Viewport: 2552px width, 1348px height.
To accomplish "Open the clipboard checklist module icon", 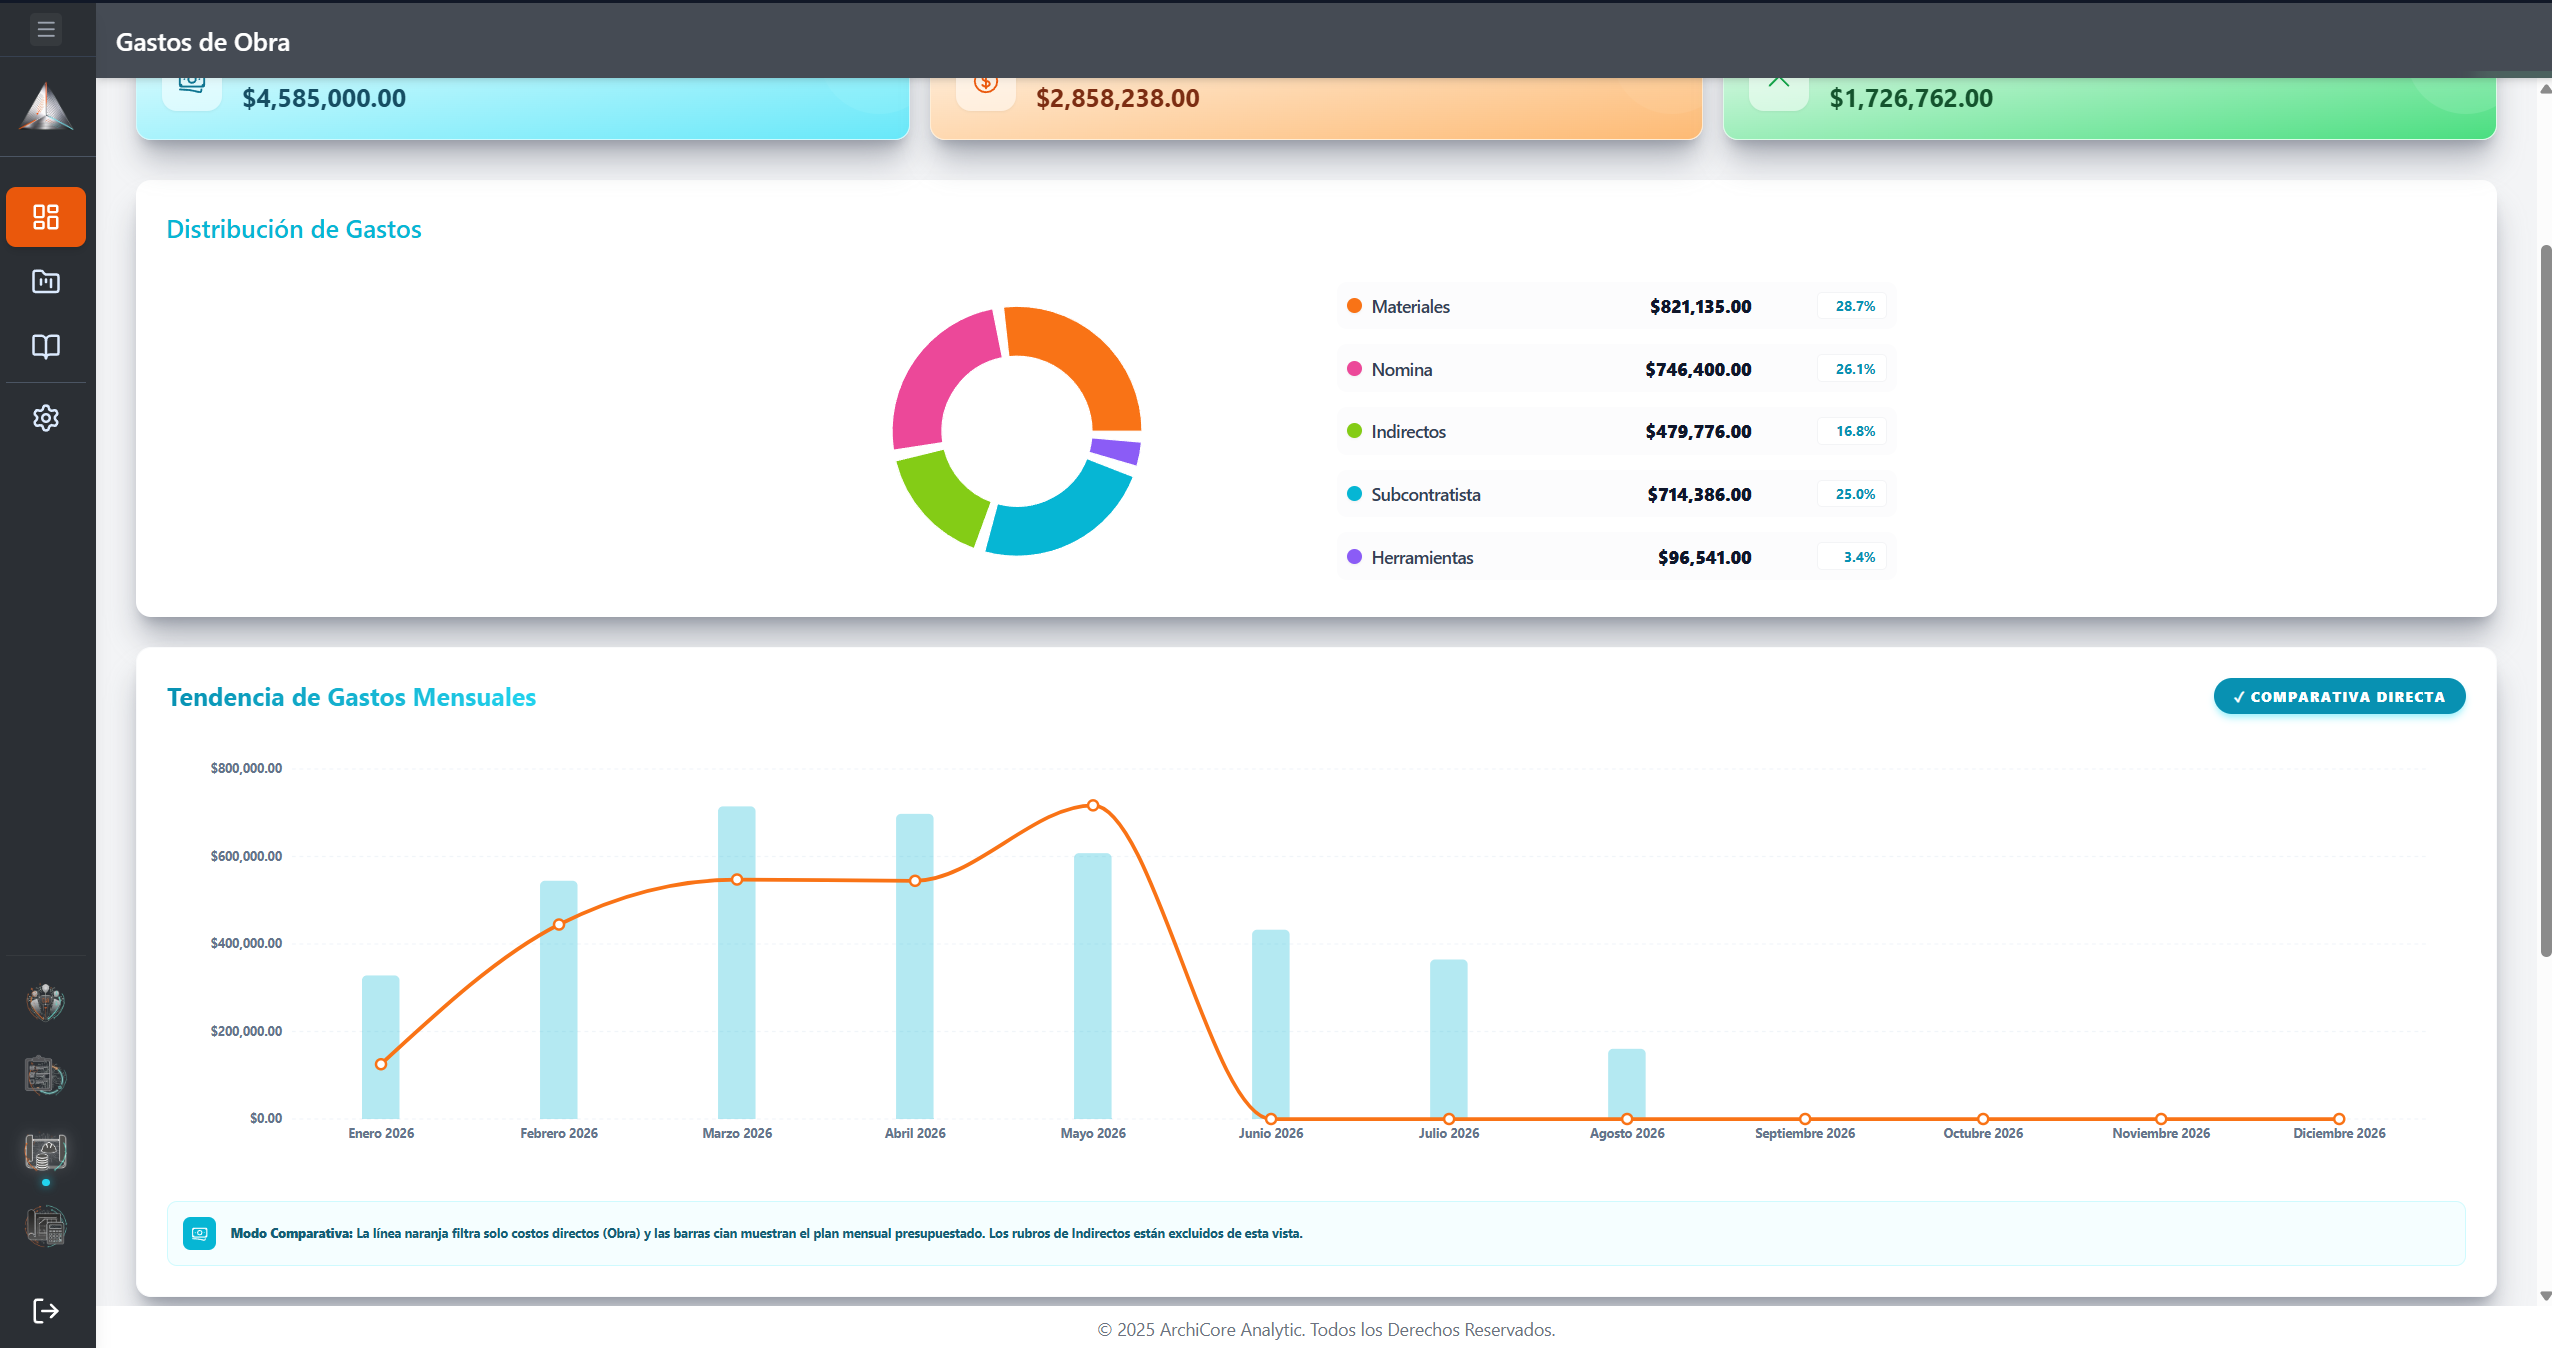I will [46, 1077].
